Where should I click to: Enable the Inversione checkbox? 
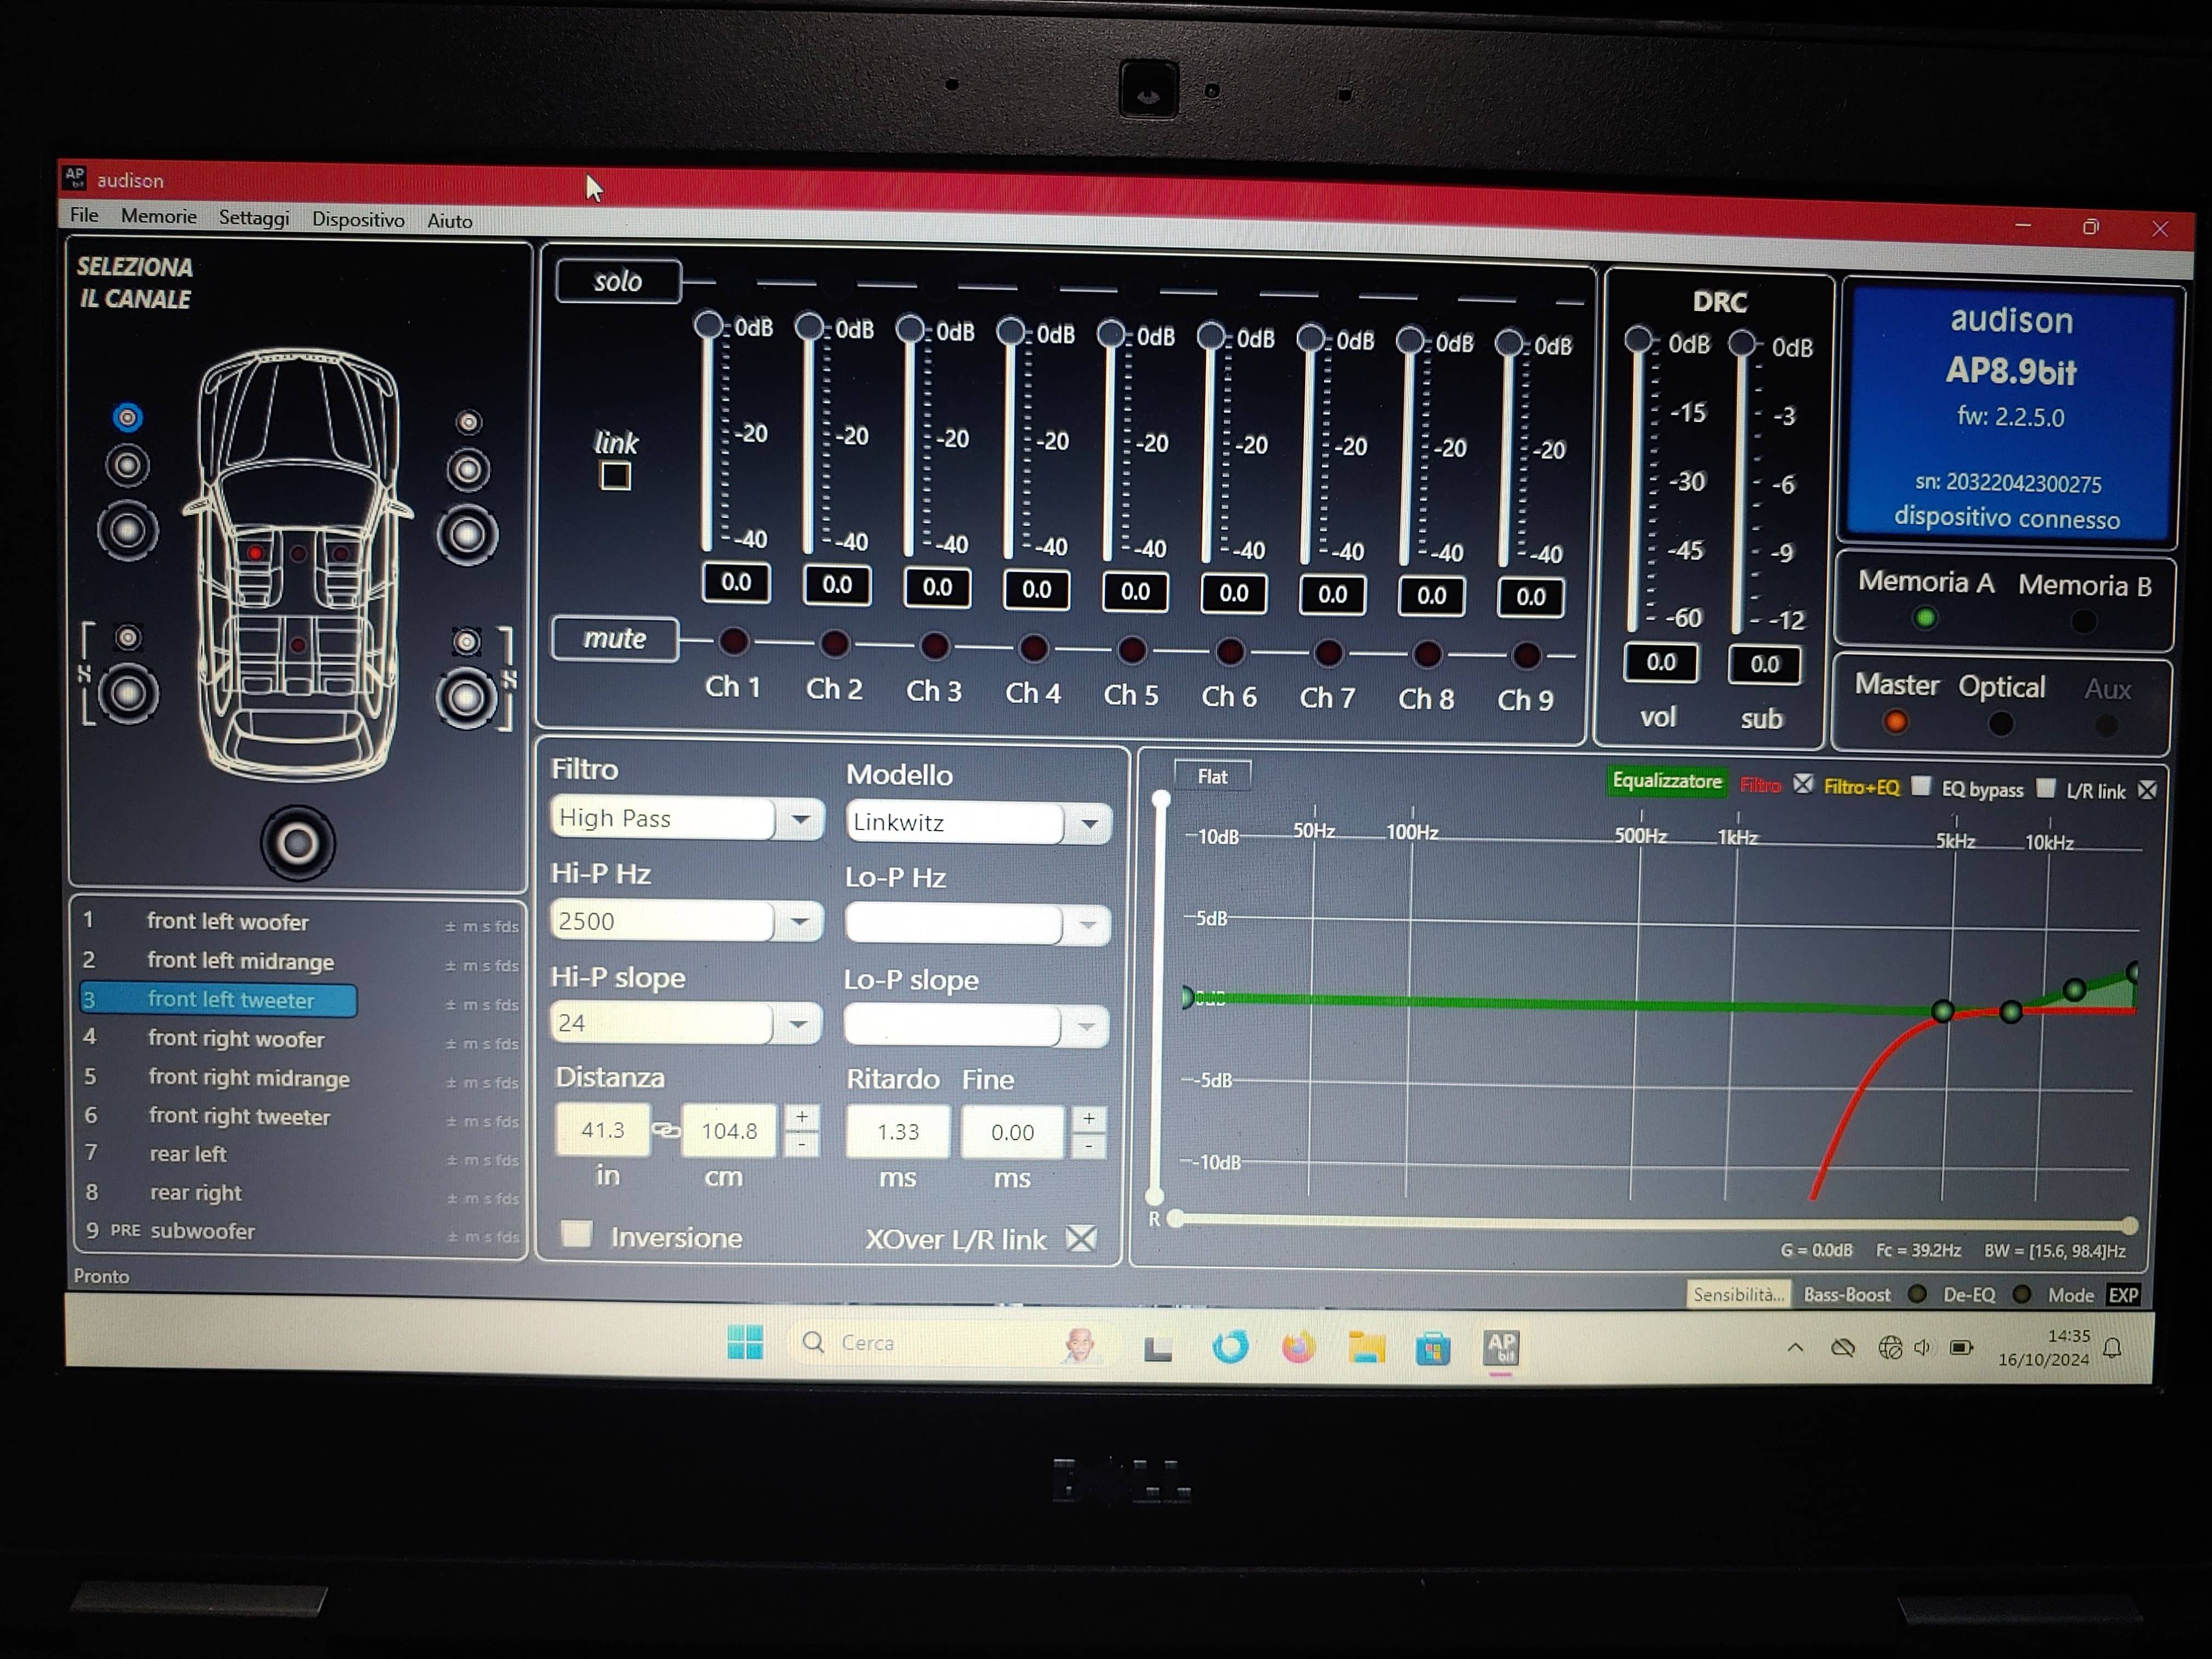(576, 1234)
